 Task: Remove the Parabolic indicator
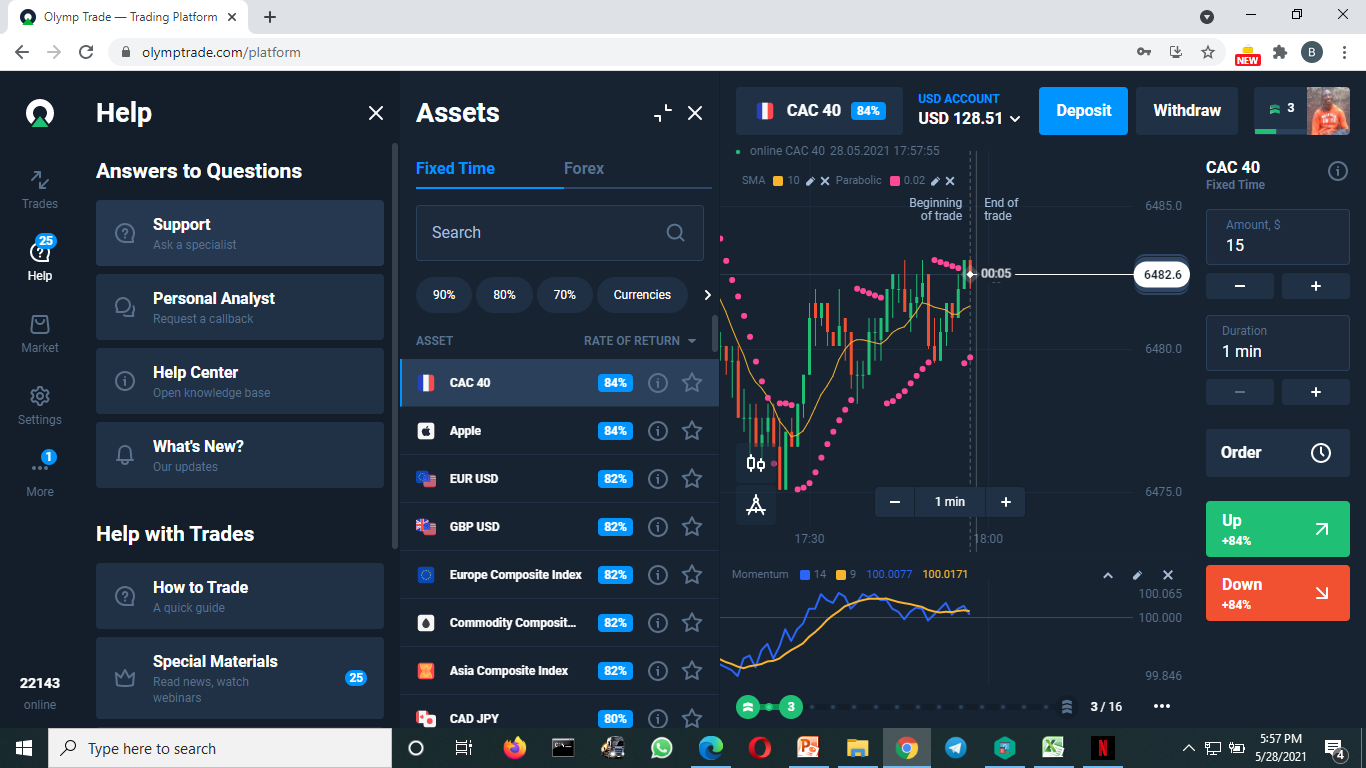click(x=950, y=181)
